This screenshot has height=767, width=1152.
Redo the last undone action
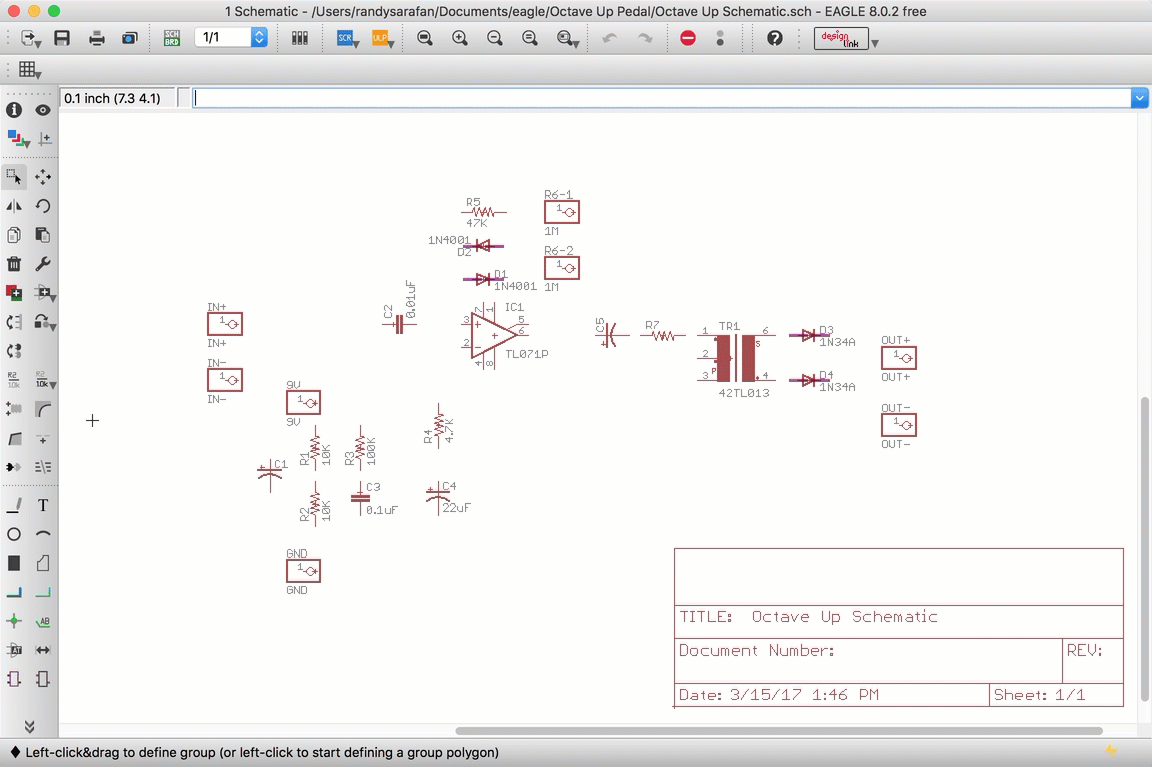(644, 38)
